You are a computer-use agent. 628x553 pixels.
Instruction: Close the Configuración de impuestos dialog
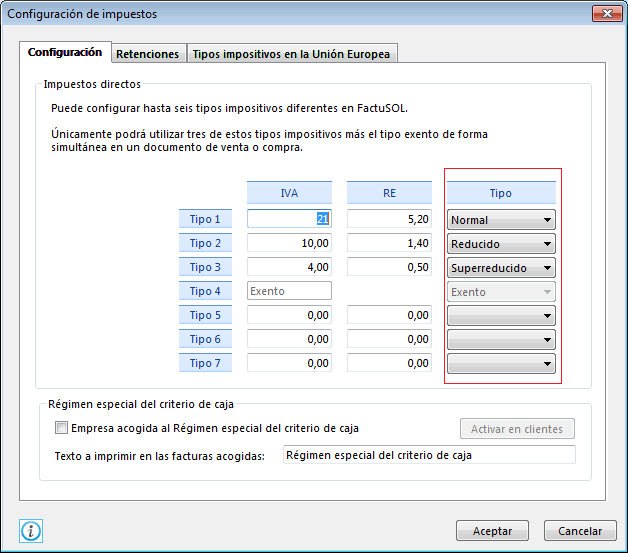point(601,14)
